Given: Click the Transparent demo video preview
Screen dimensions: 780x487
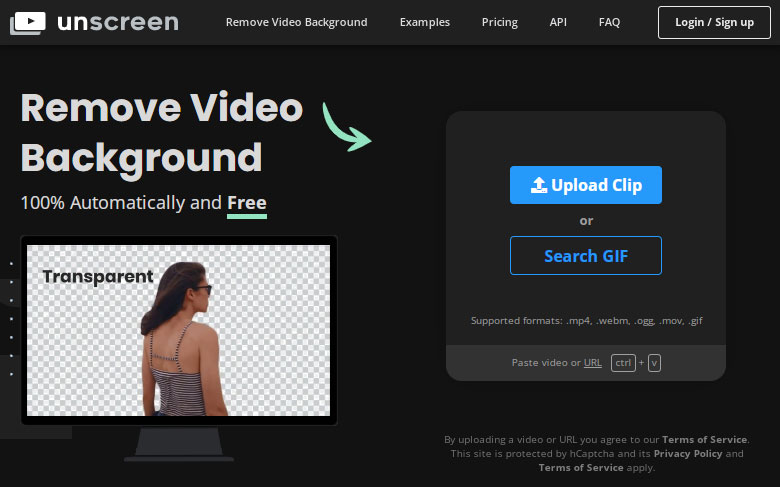Looking at the screenshot, I should [179, 330].
